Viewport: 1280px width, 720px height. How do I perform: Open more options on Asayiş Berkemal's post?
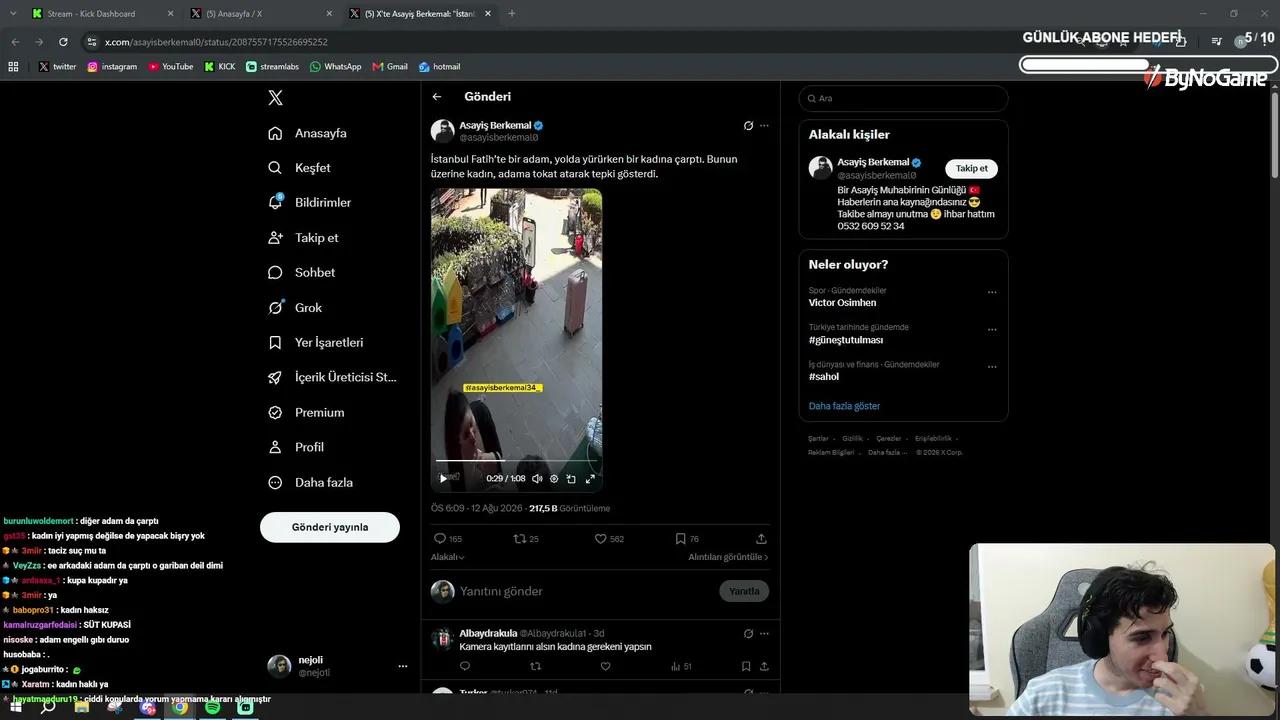[764, 126]
